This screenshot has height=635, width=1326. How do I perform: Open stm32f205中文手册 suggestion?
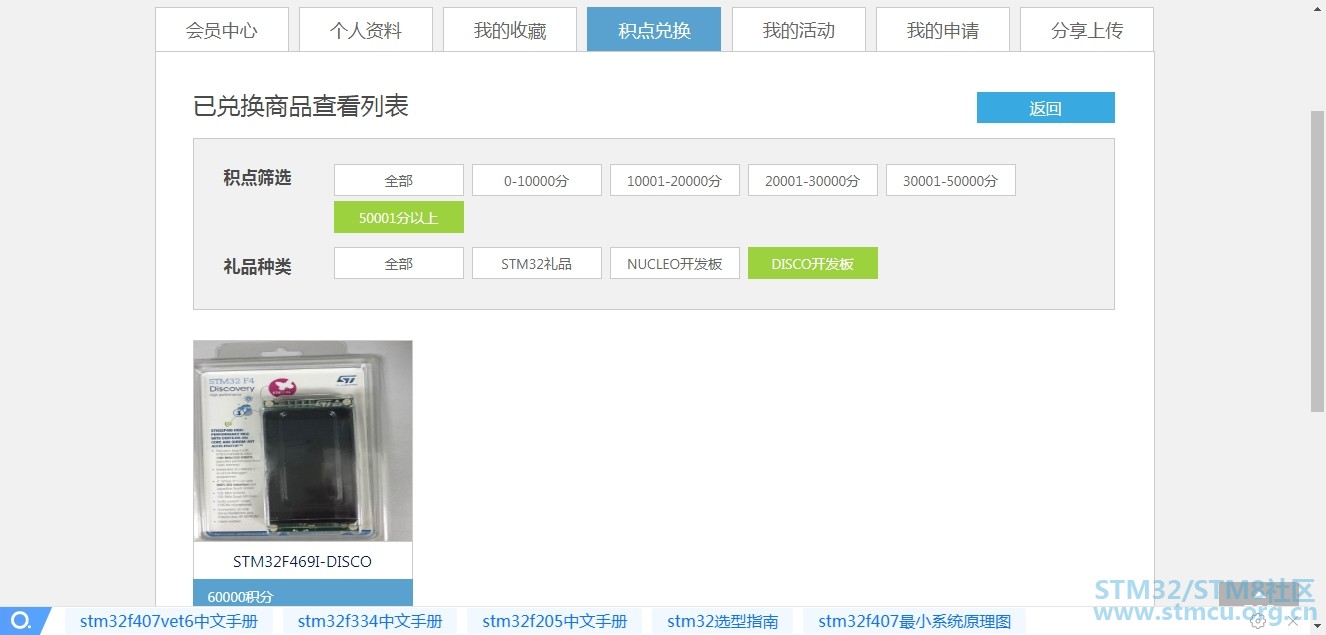point(555,621)
